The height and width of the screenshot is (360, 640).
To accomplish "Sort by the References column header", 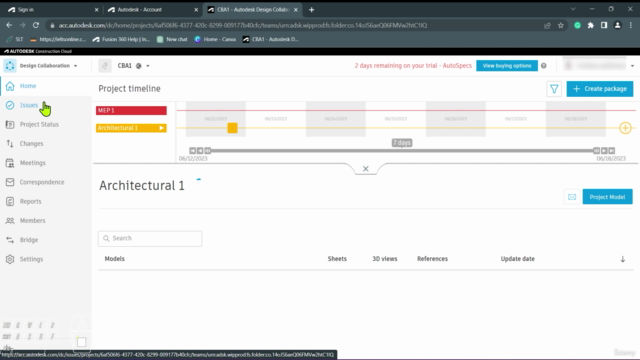I will (x=432, y=259).
